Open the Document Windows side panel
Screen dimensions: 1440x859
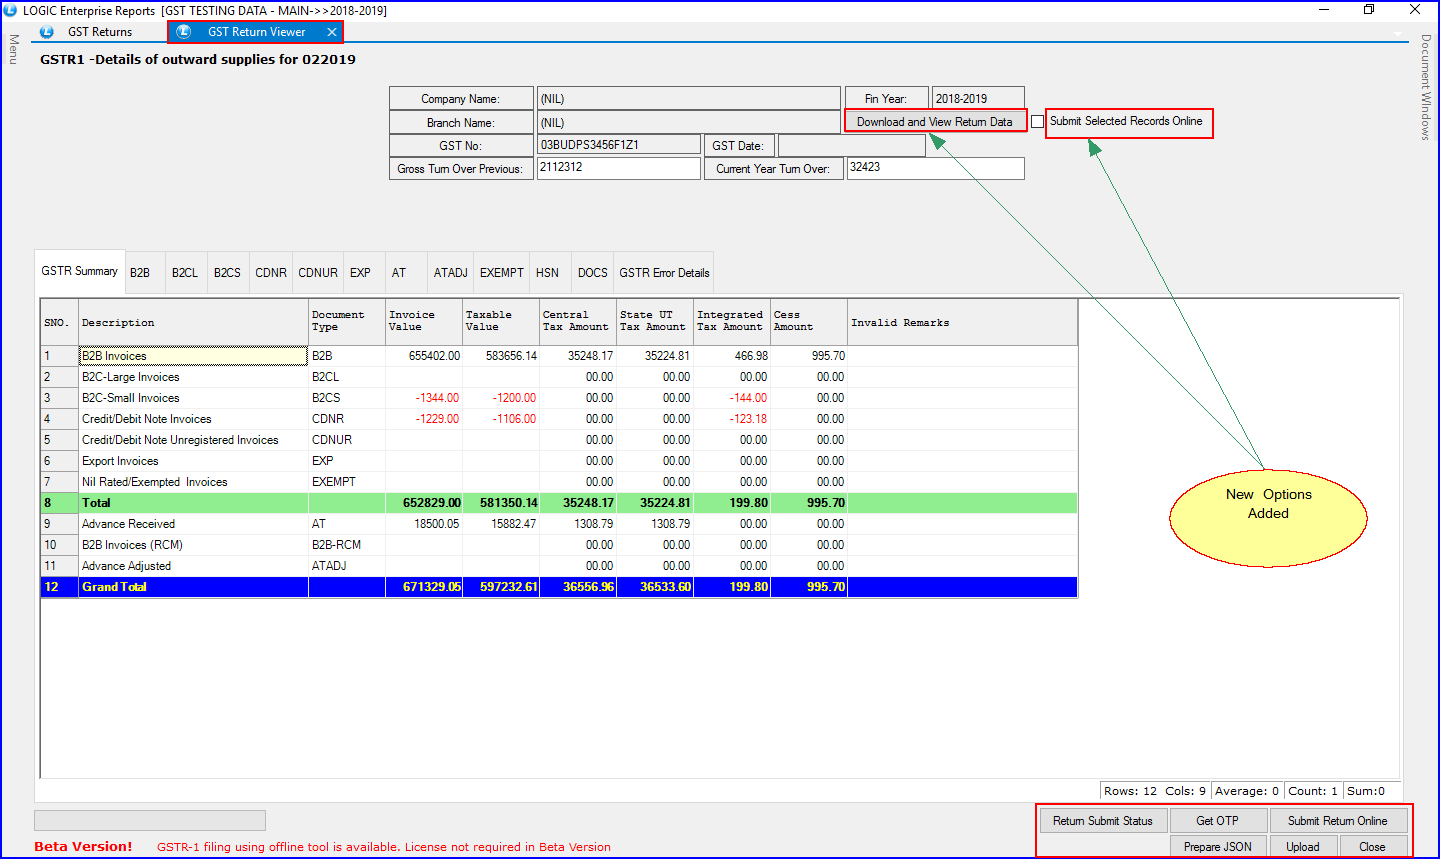click(1425, 87)
